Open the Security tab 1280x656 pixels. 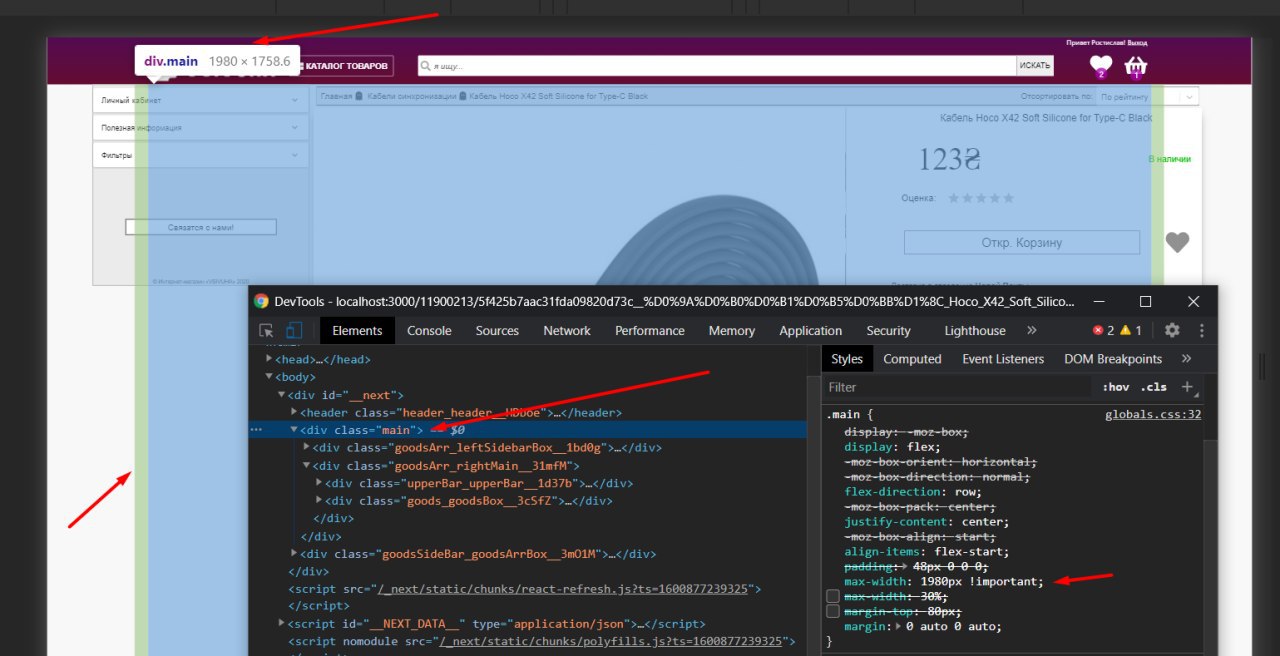click(x=889, y=331)
